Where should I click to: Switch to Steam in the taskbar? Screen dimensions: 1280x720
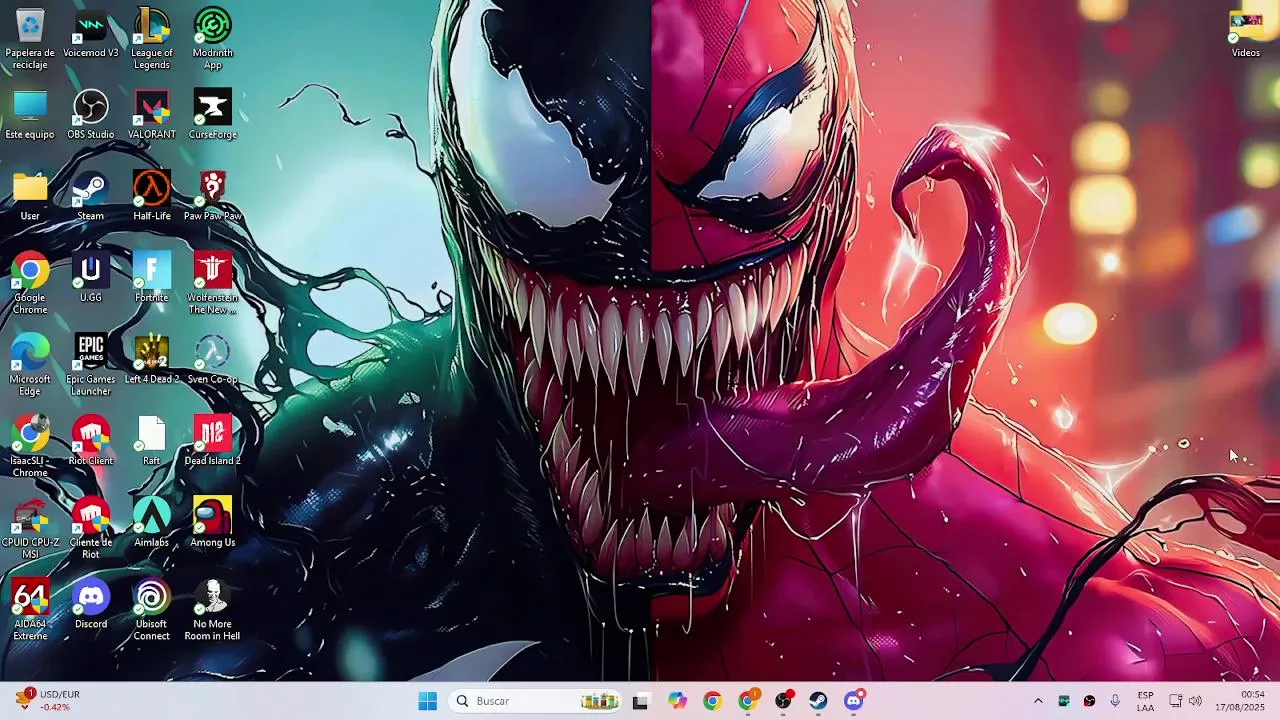[x=819, y=701]
